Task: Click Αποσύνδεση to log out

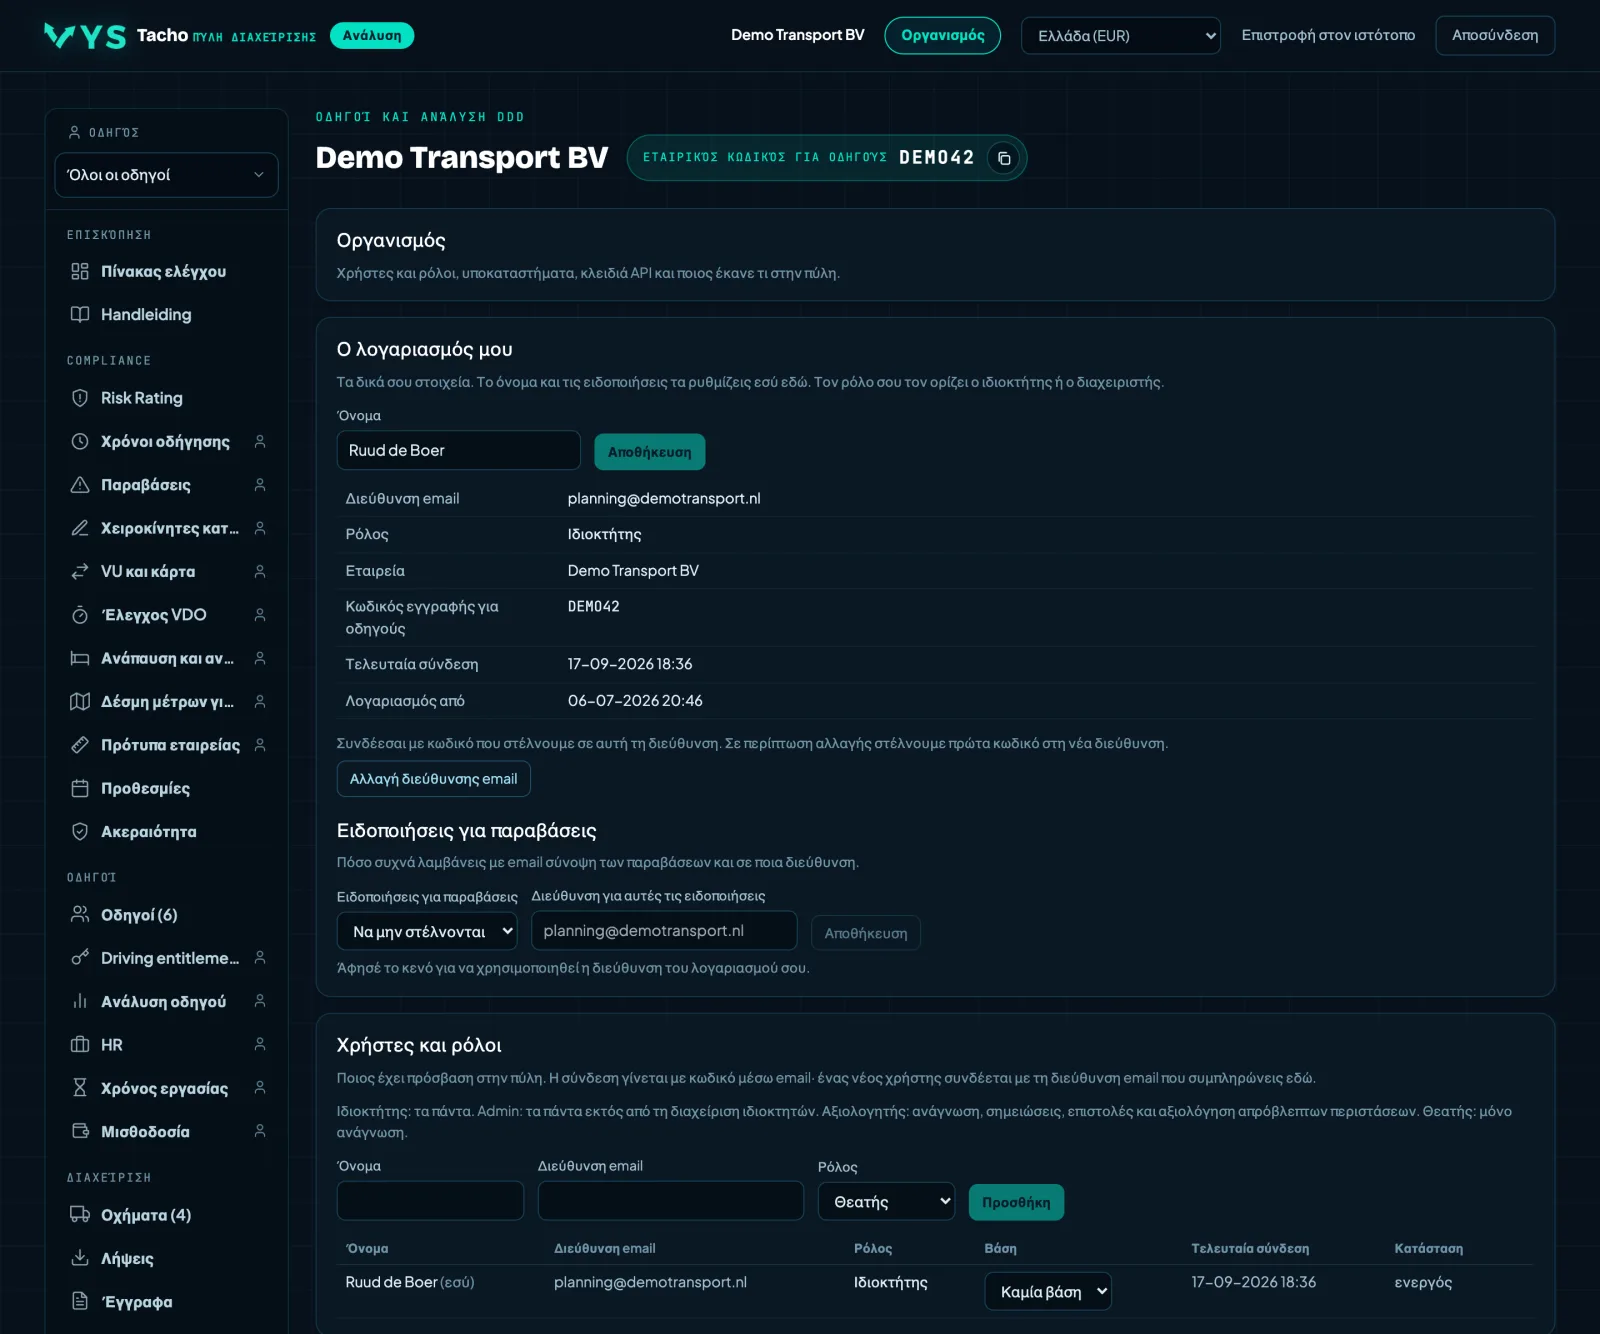Action: [1495, 35]
